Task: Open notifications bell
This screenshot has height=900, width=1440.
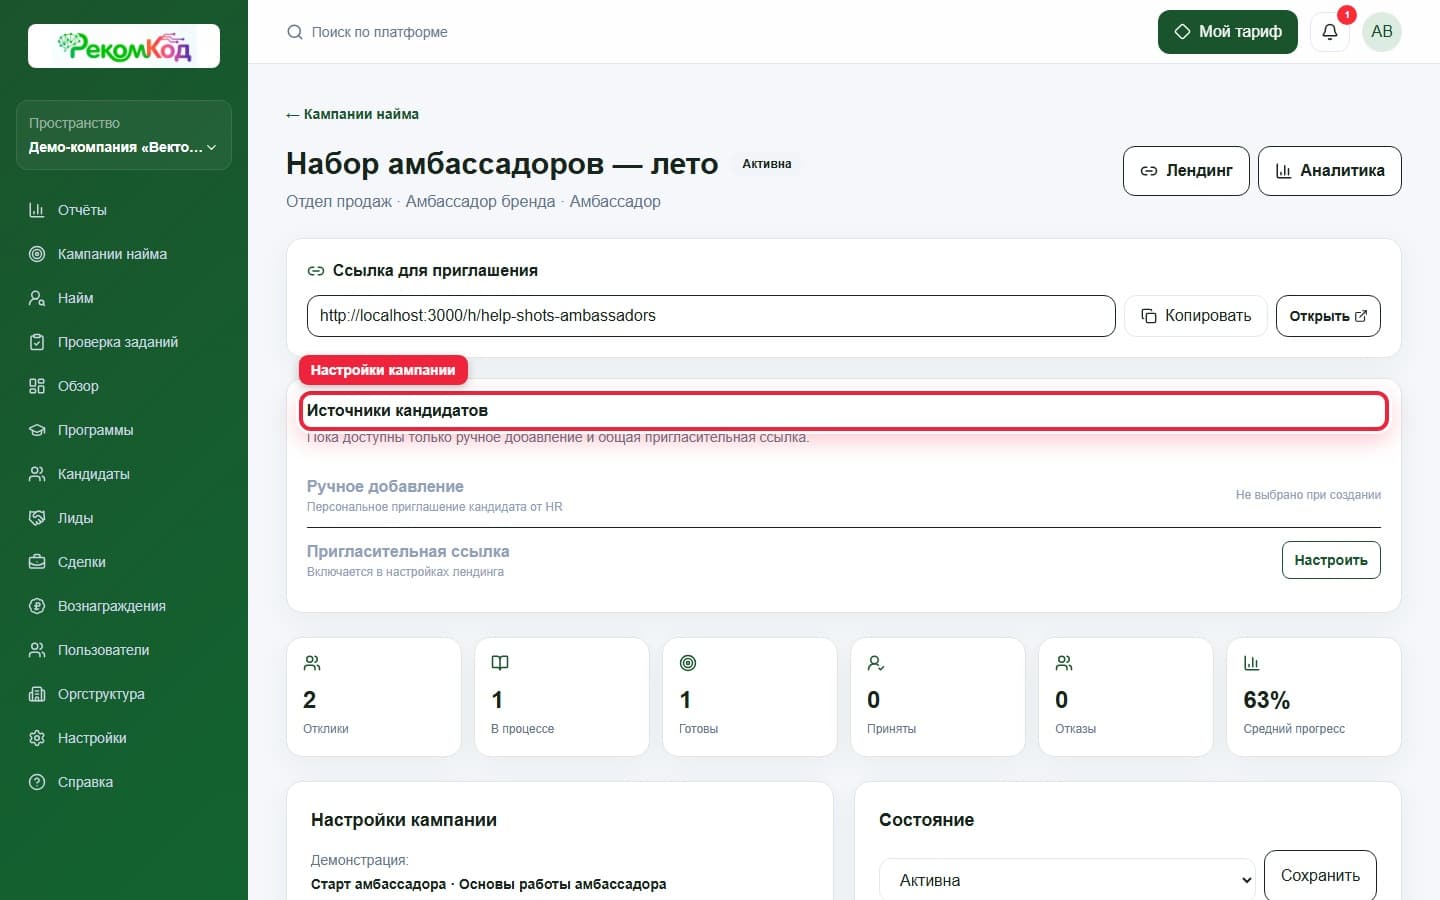Action: 1330,32
